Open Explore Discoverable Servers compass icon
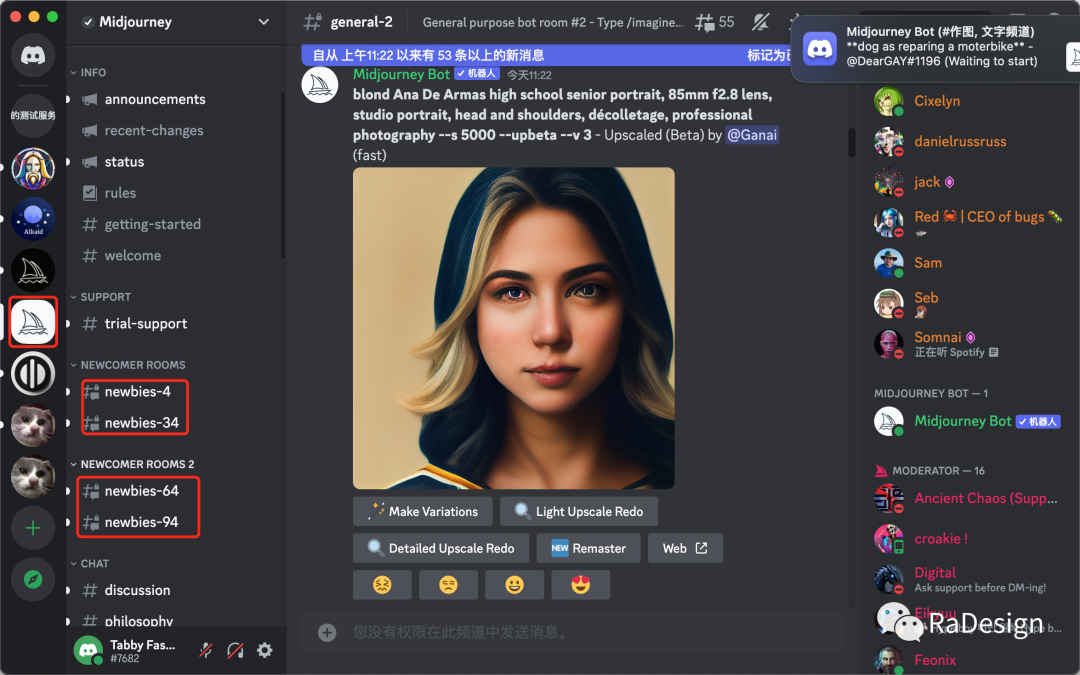The width and height of the screenshot is (1080, 675). [x=32, y=579]
